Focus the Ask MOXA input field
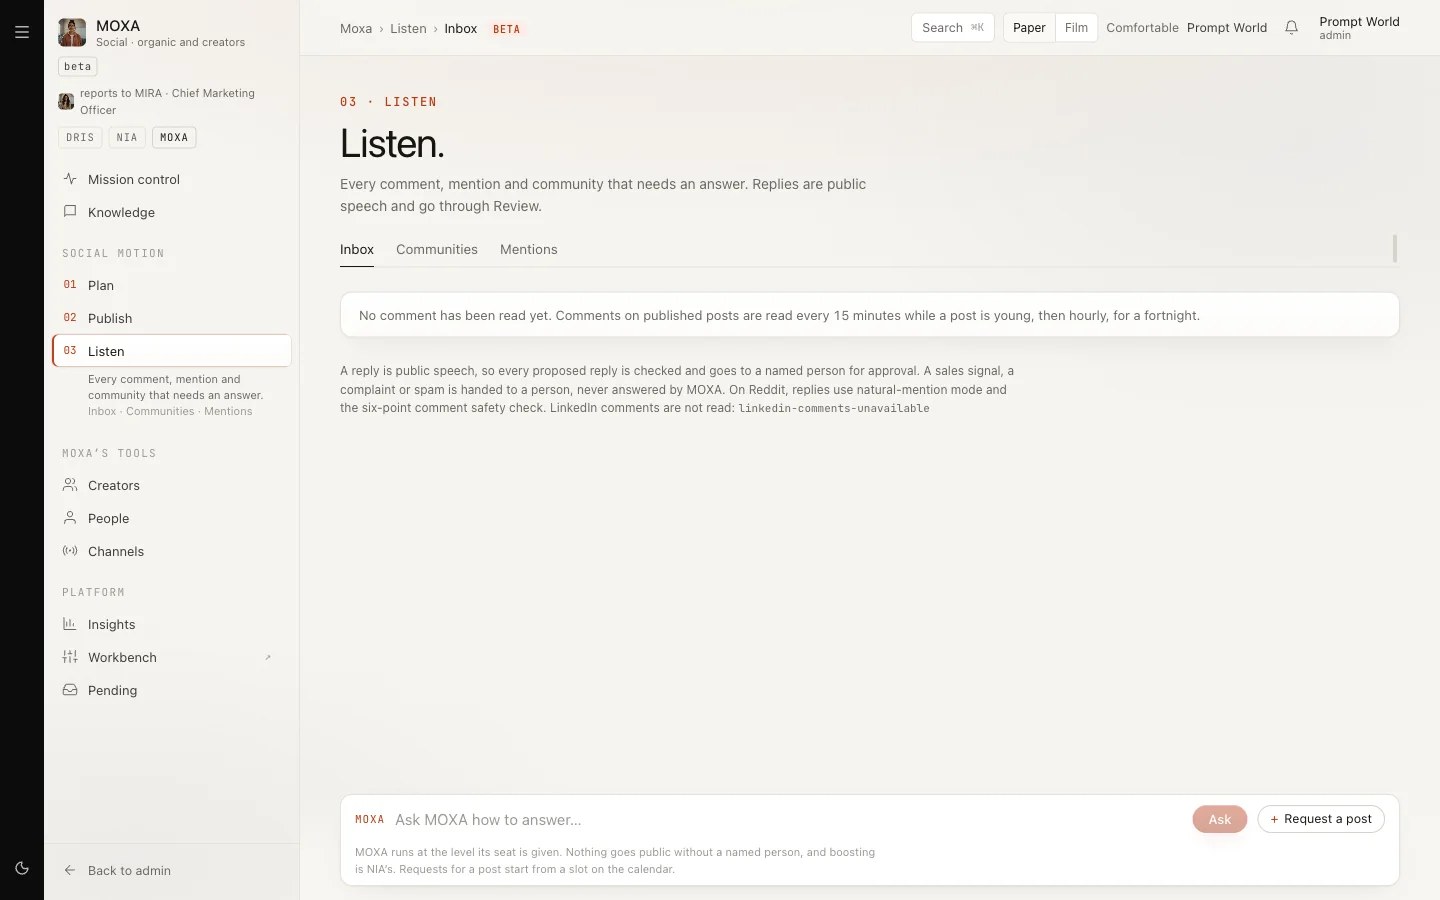The image size is (1440, 900). click(x=787, y=820)
